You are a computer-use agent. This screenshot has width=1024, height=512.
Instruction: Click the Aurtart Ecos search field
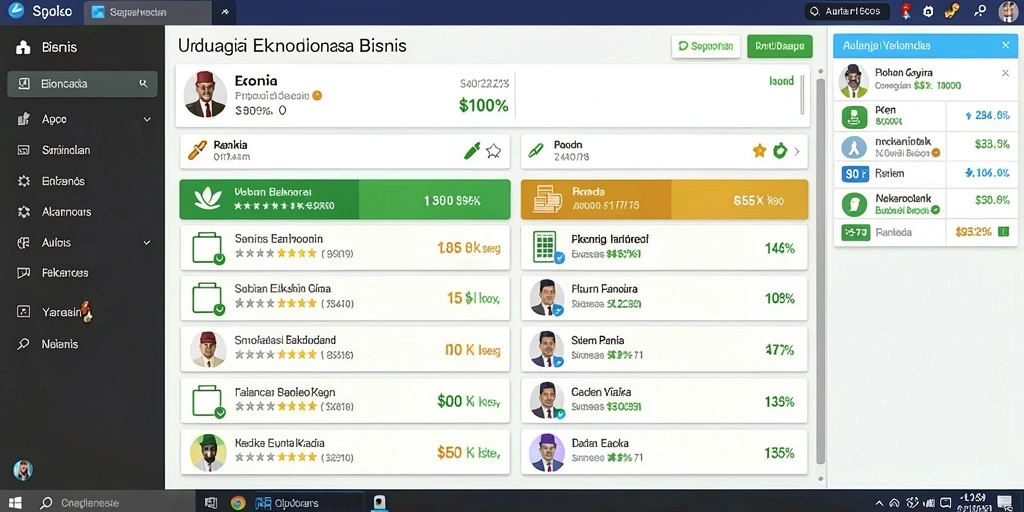[x=847, y=11]
